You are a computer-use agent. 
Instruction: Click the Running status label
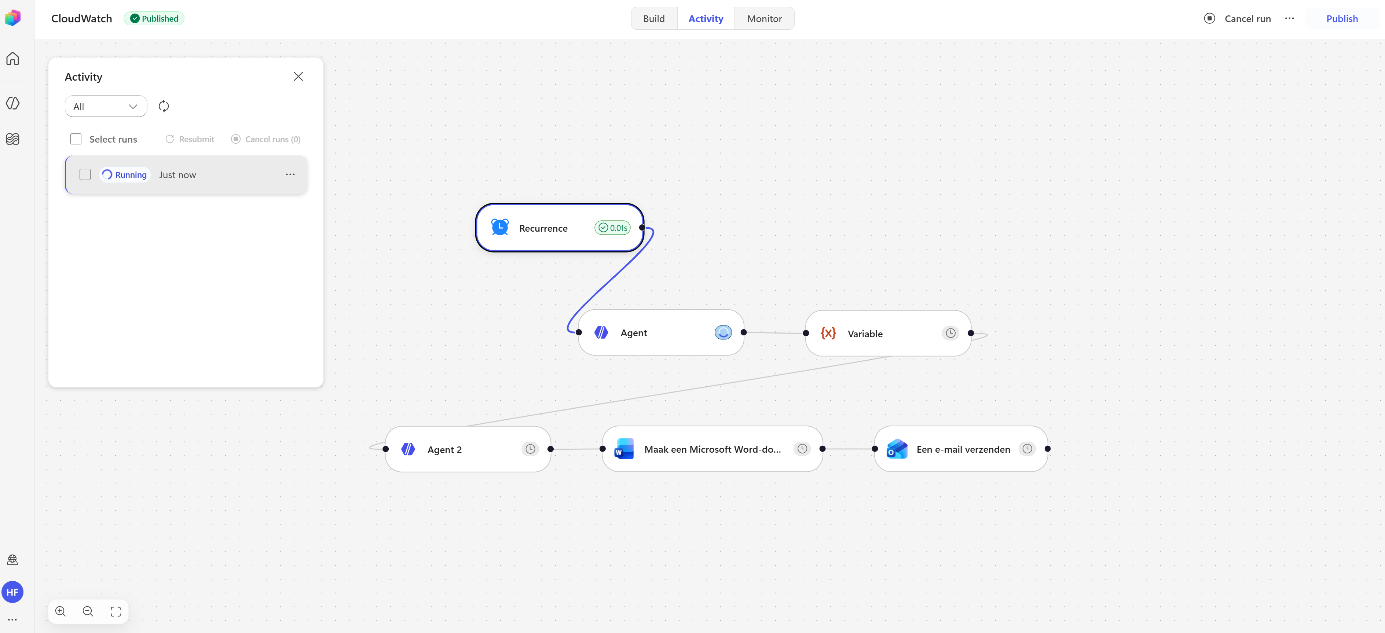coord(125,174)
